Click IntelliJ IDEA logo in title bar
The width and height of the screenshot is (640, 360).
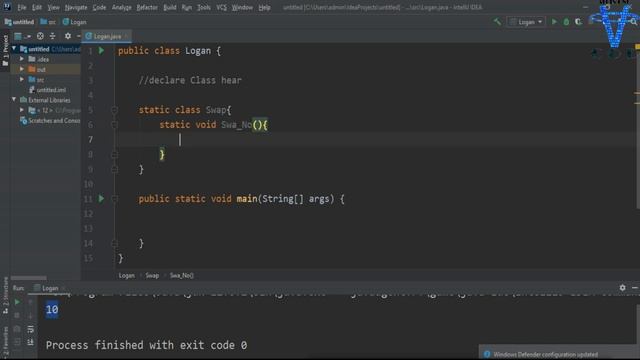[7, 7]
